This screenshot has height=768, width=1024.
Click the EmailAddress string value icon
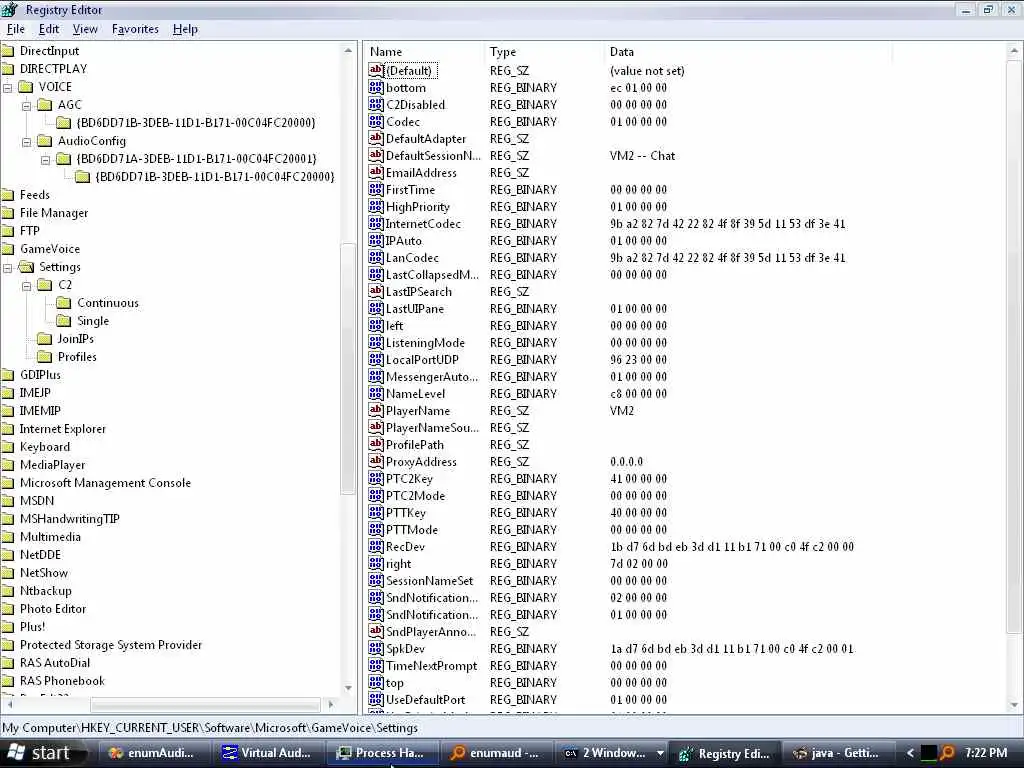click(x=376, y=172)
